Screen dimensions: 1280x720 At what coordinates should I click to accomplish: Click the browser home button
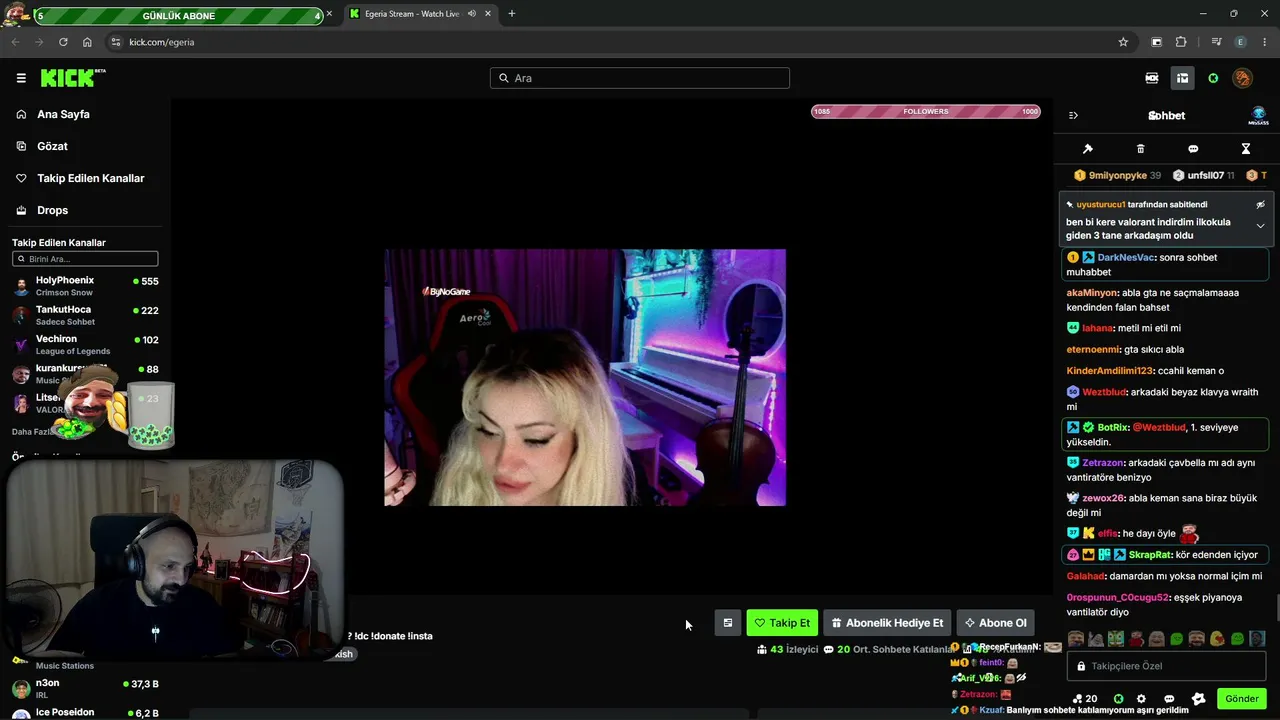(87, 42)
